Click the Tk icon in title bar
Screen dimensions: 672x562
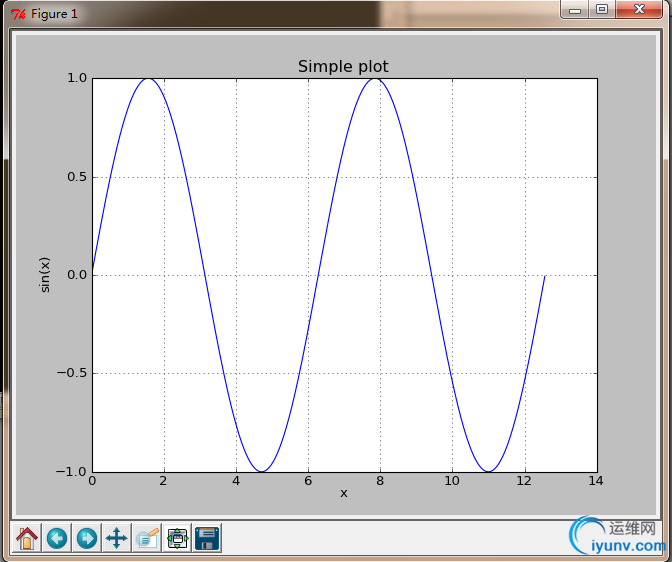pyautogui.click(x=18, y=14)
